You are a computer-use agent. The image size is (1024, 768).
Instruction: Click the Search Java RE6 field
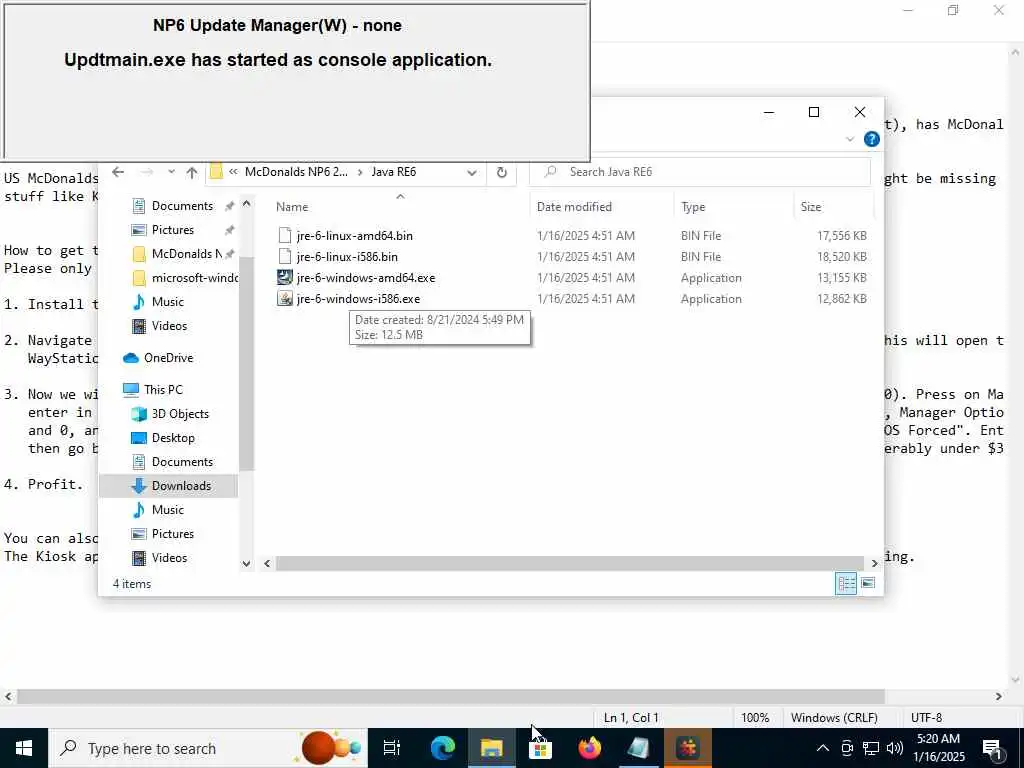pos(699,172)
